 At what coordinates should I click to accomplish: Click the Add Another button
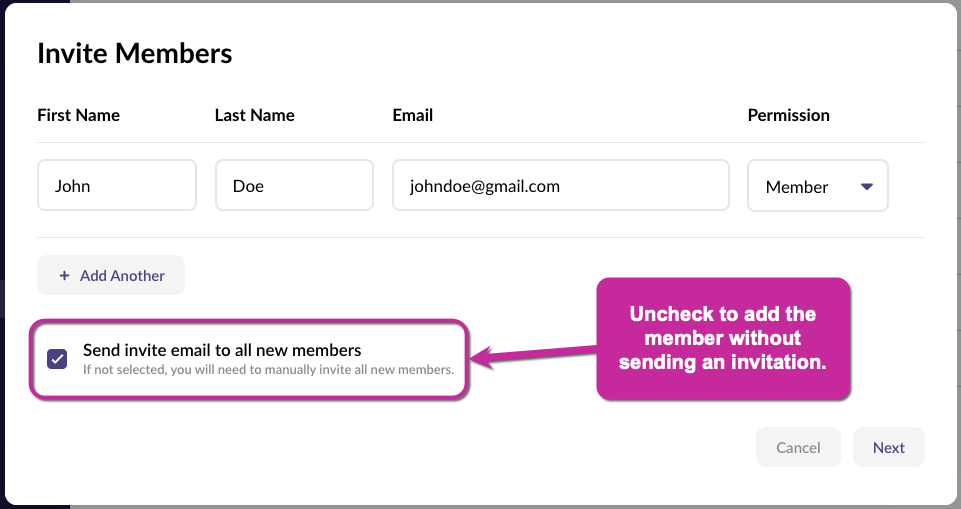pos(111,276)
